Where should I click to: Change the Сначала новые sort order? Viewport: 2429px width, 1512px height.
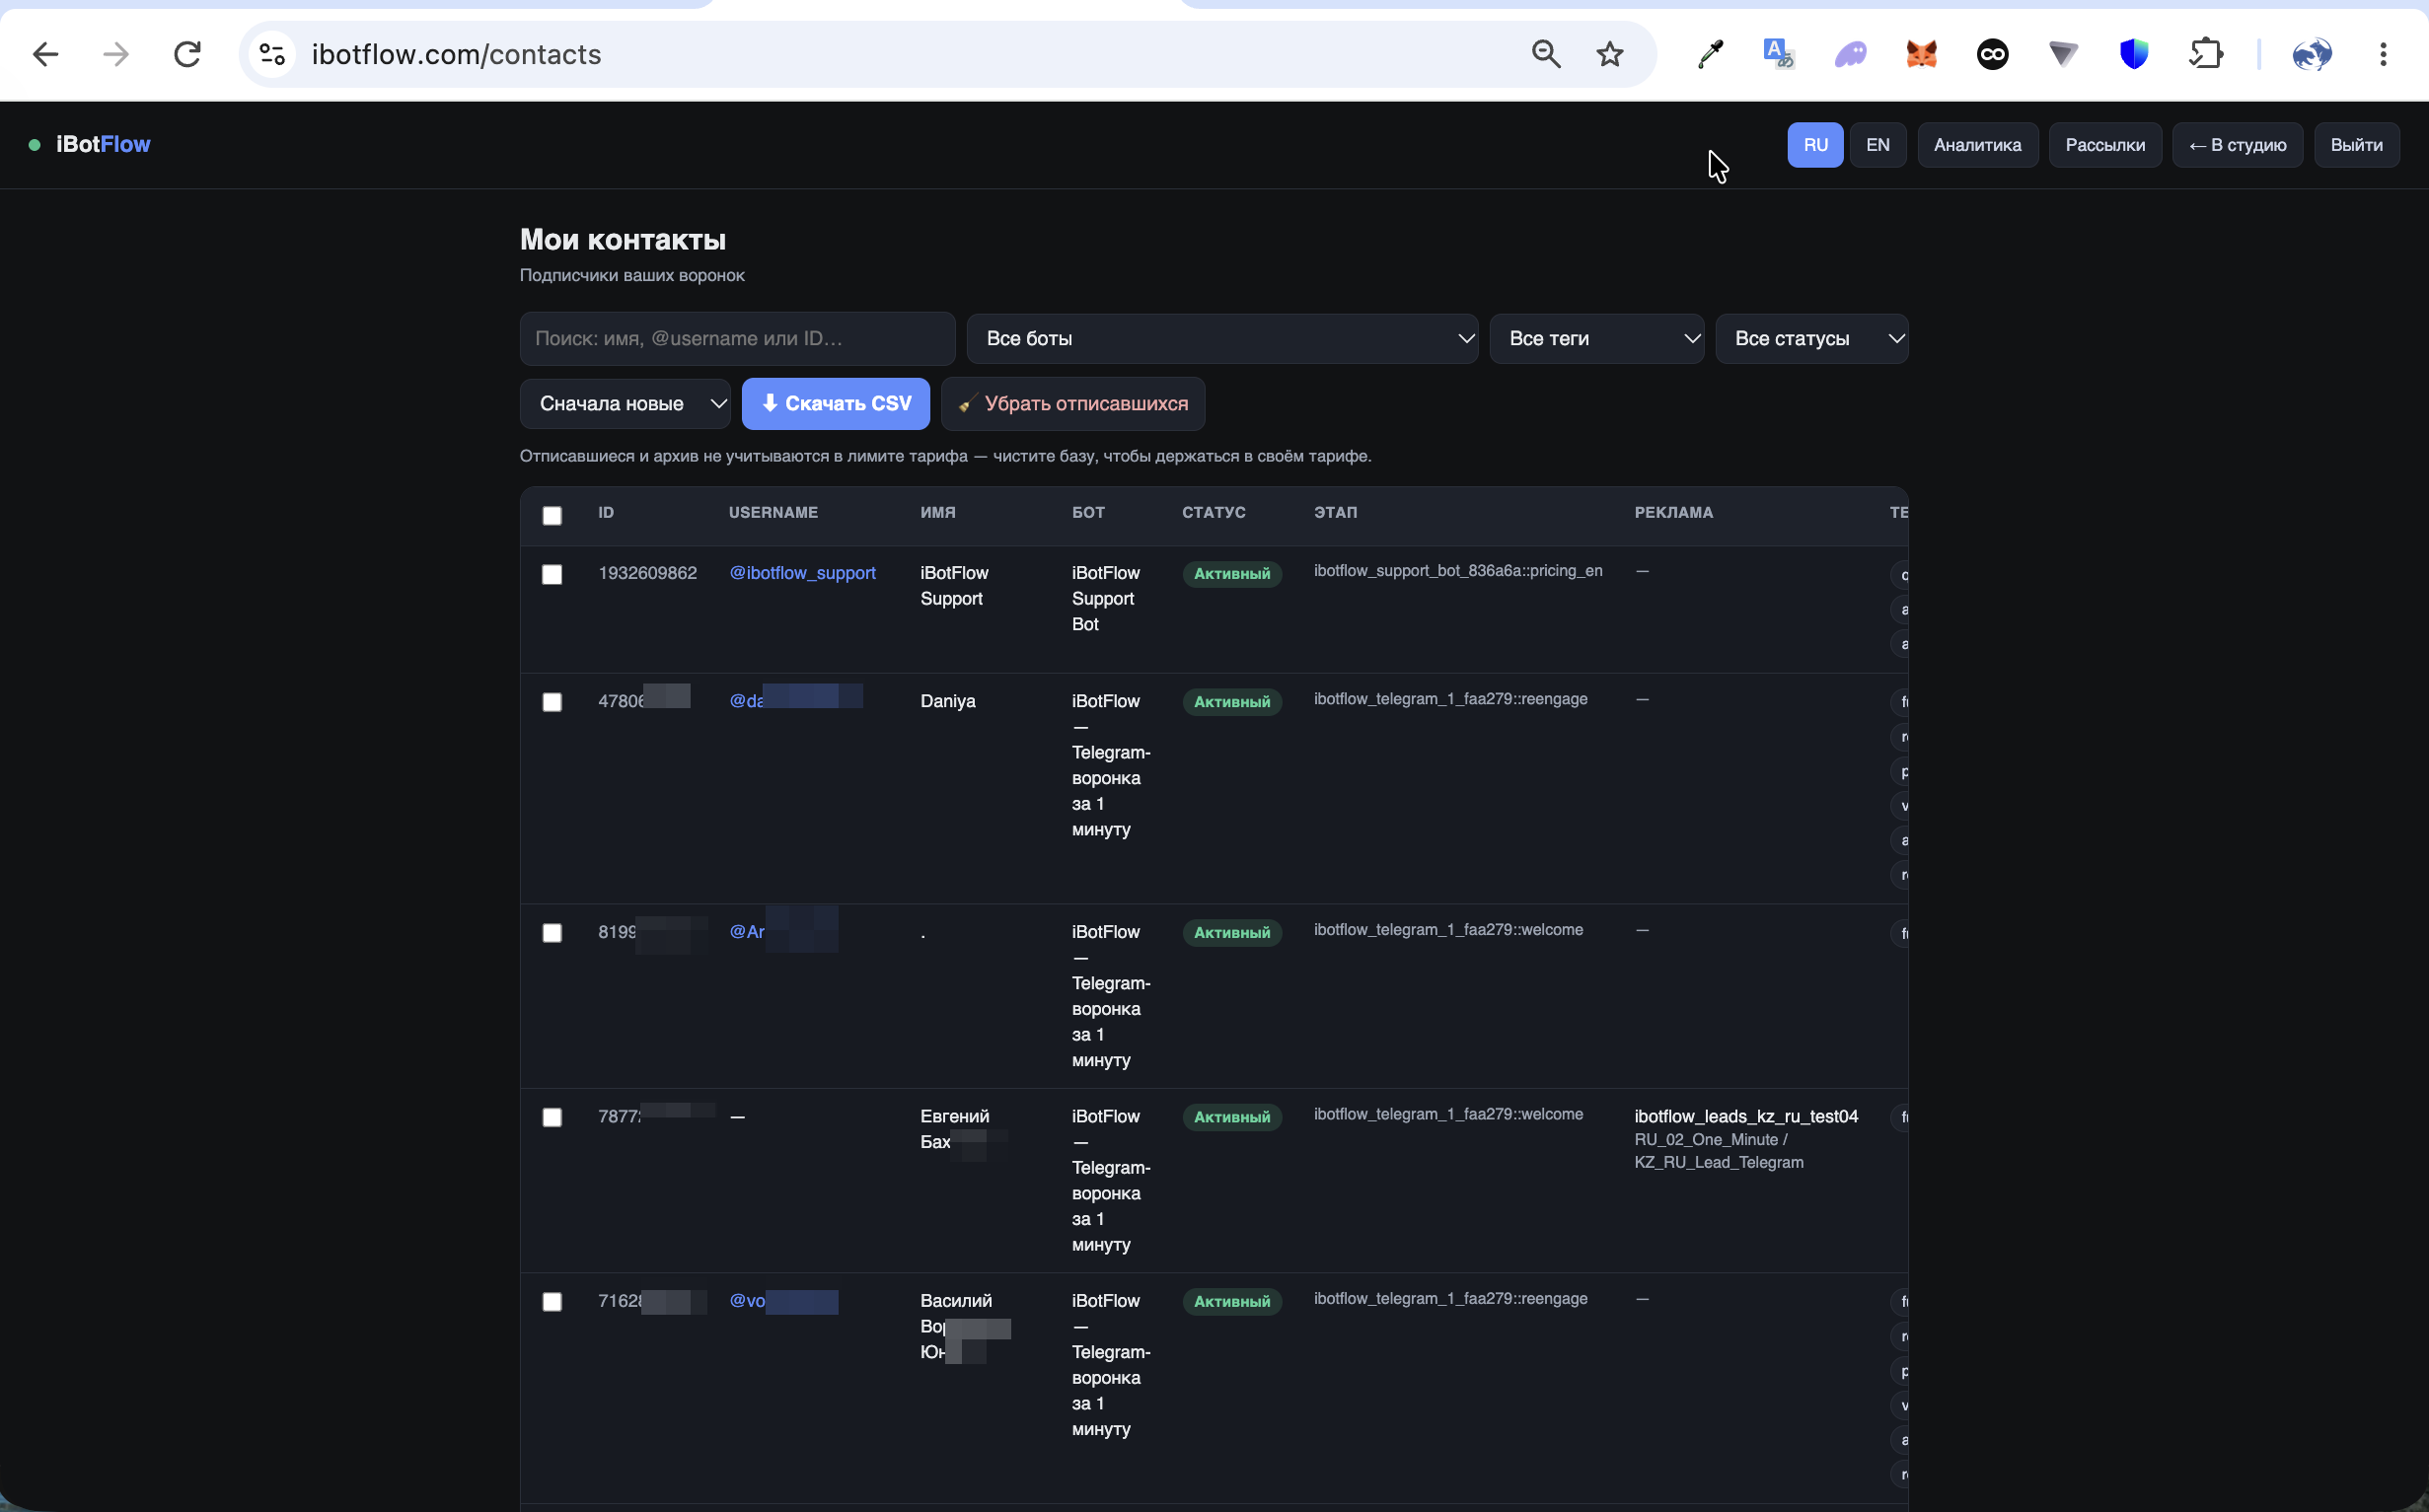click(625, 404)
